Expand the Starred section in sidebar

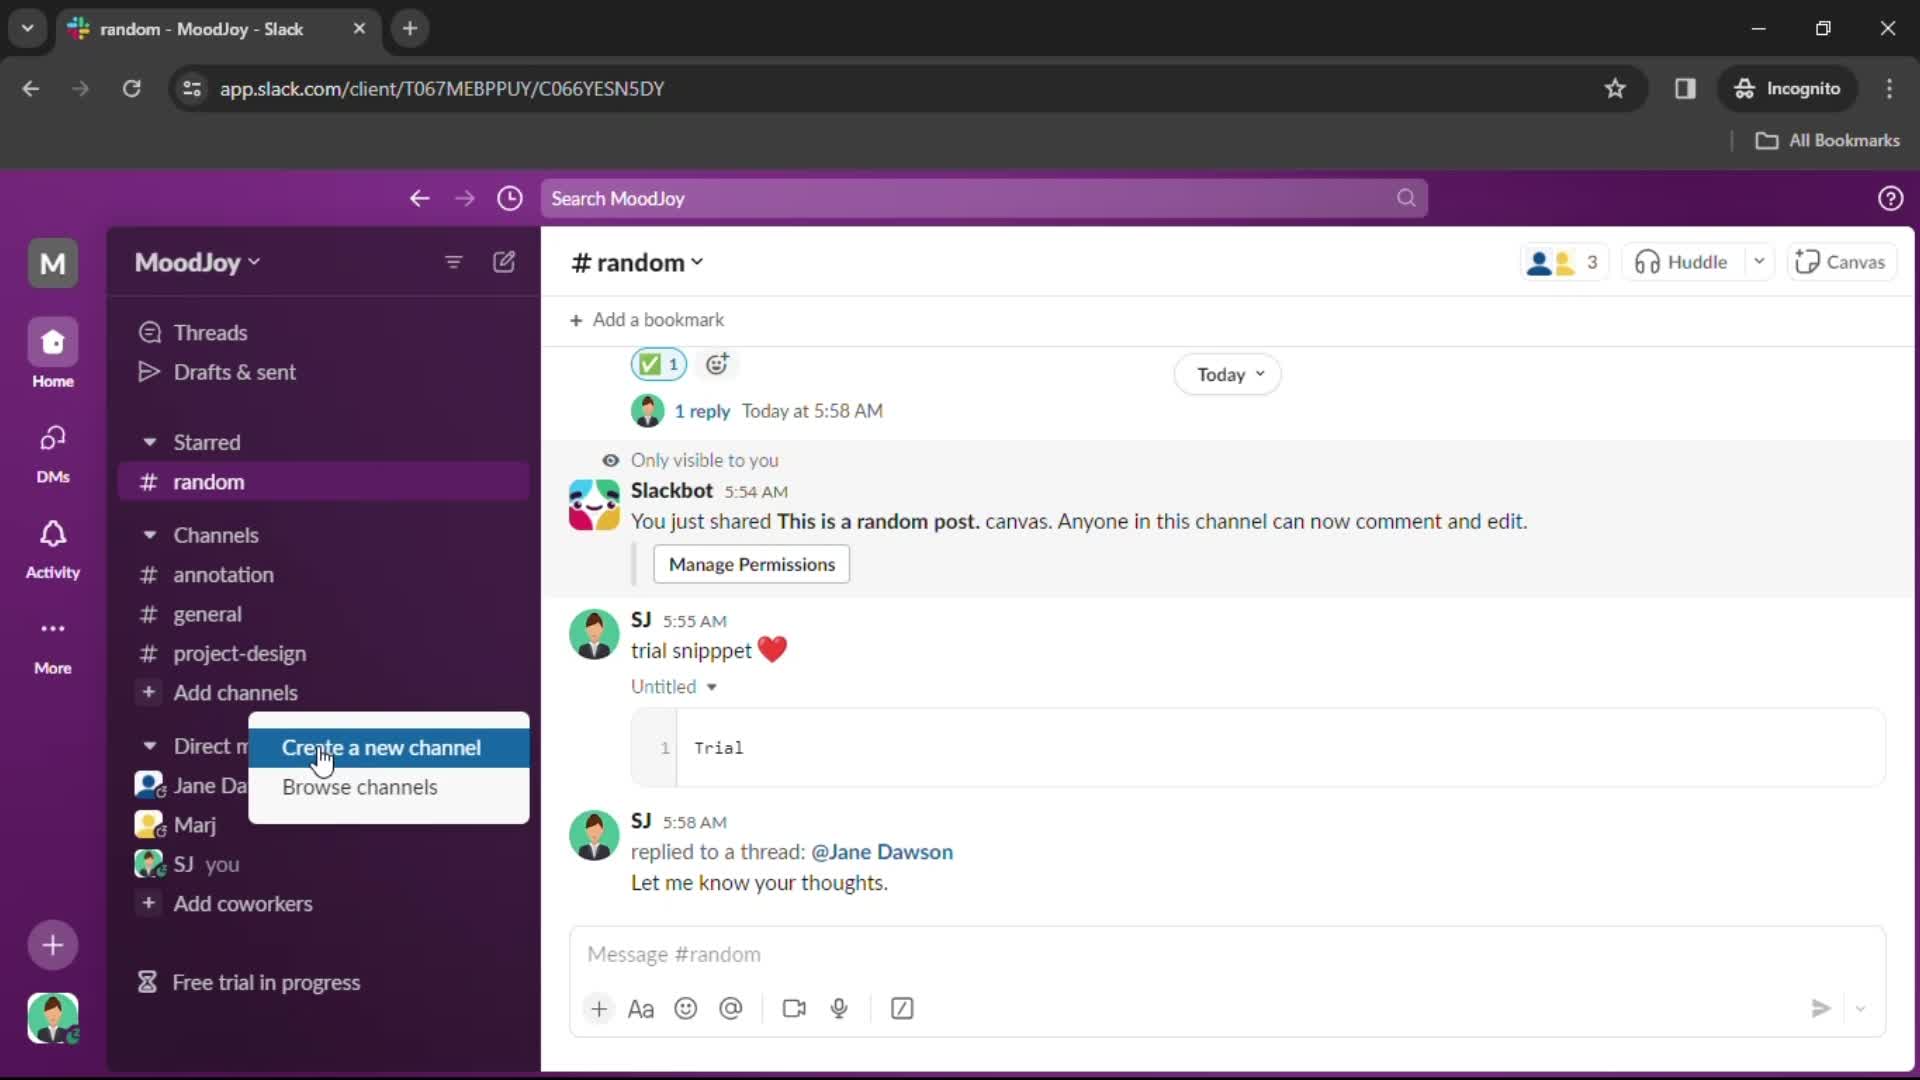click(149, 442)
